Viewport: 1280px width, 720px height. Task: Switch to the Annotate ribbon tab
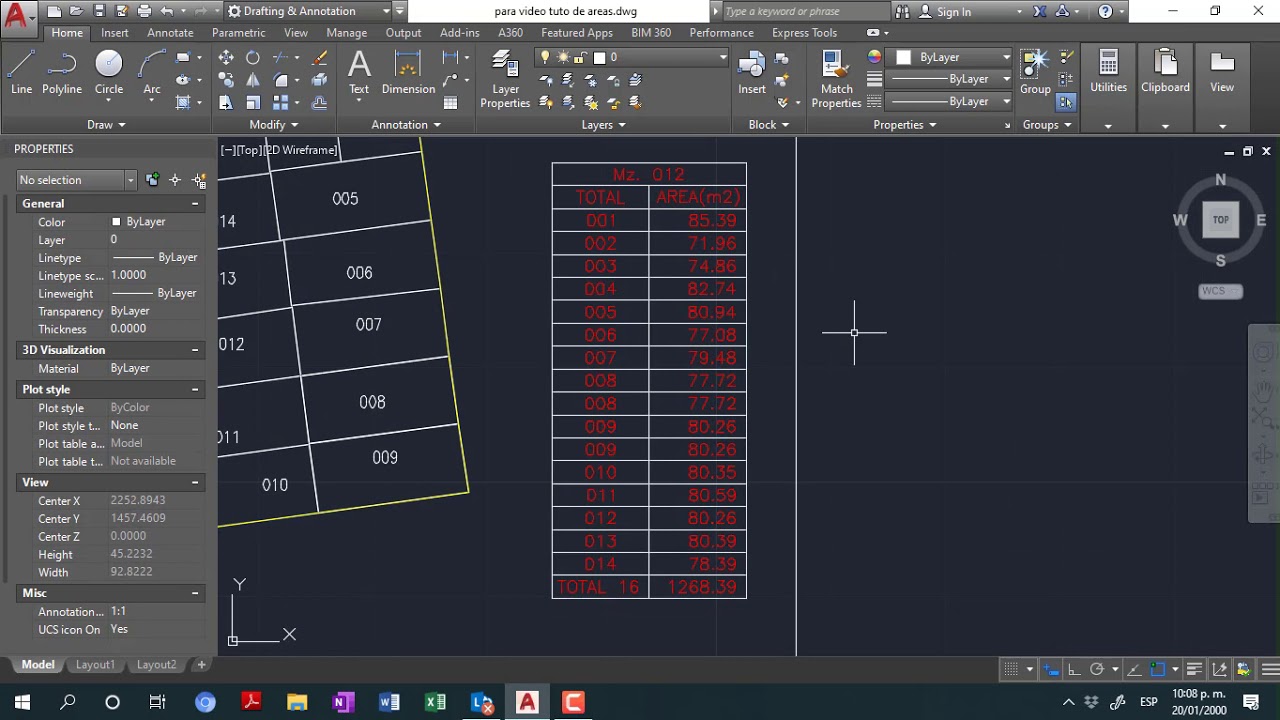click(x=170, y=33)
